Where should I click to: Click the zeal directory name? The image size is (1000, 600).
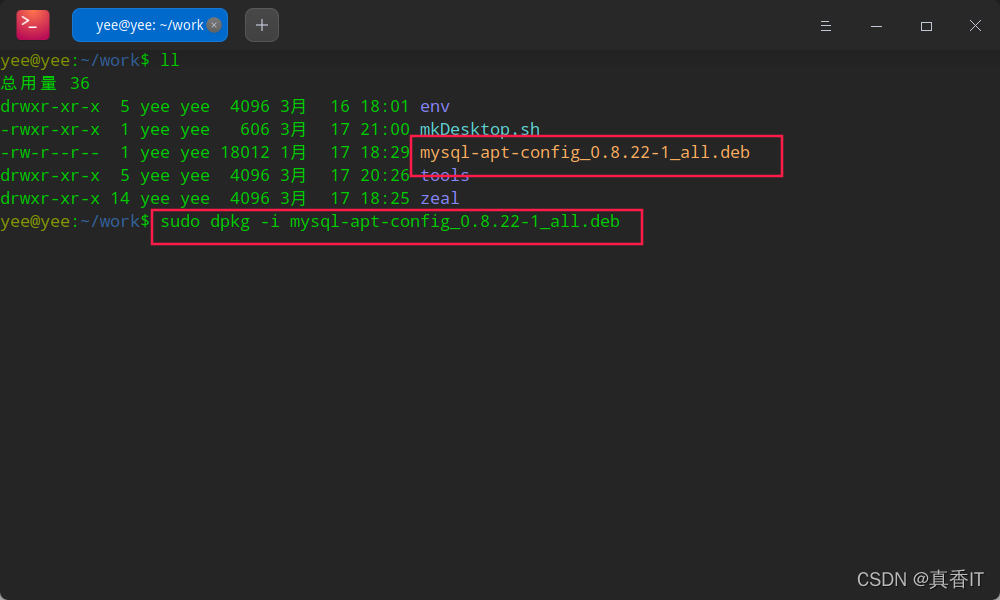(x=439, y=198)
